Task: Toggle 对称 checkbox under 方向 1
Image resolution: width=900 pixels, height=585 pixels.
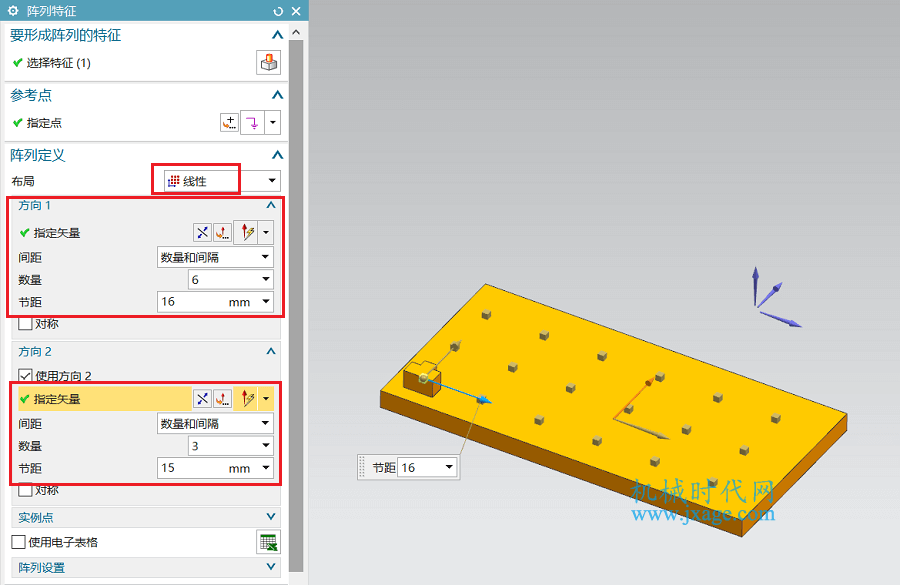Action: tap(25, 324)
